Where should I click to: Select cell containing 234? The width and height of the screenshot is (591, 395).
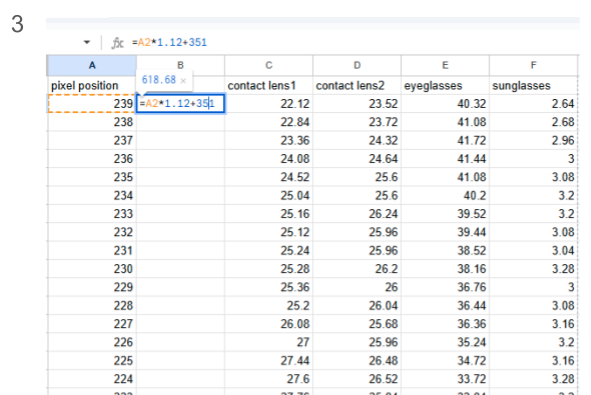(92, 195)
